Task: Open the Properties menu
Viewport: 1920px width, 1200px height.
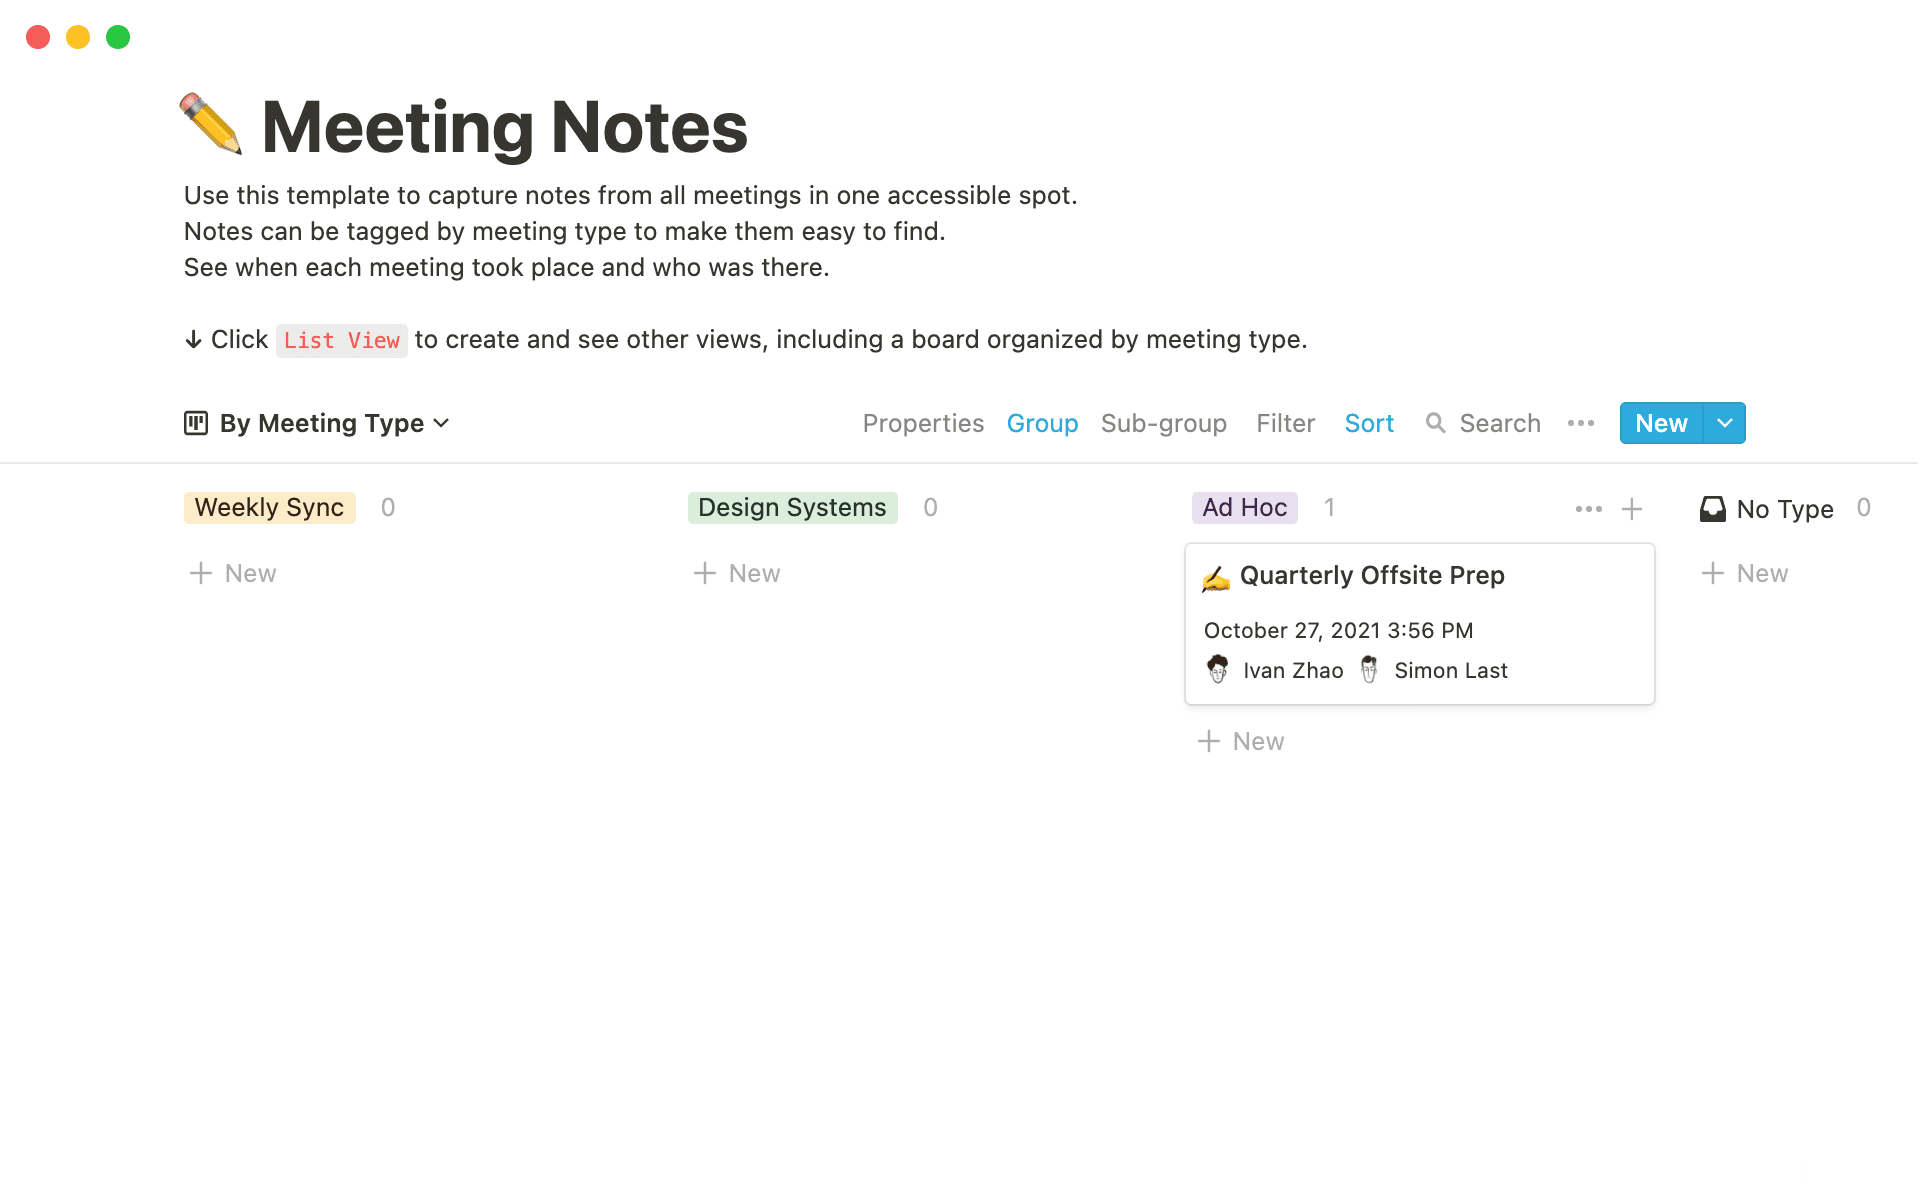Action: coord(923,423)
